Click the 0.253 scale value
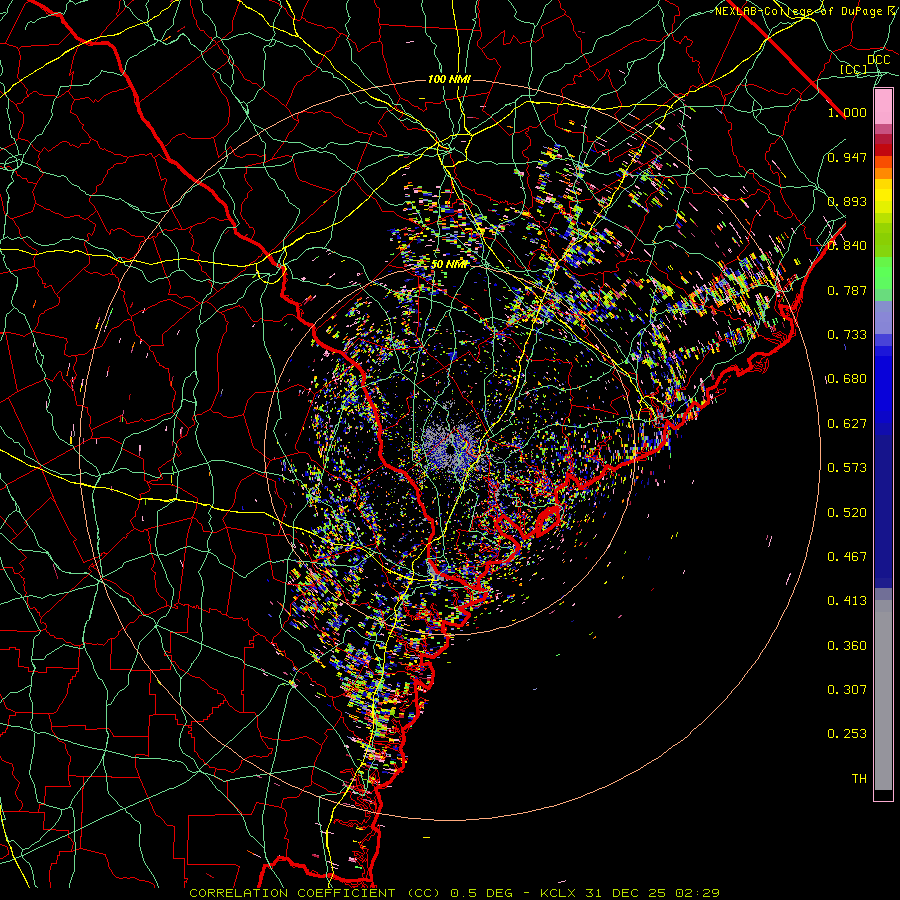Image resolution: width=900 pixels, height=900 pixels. (x=847, y=734)
